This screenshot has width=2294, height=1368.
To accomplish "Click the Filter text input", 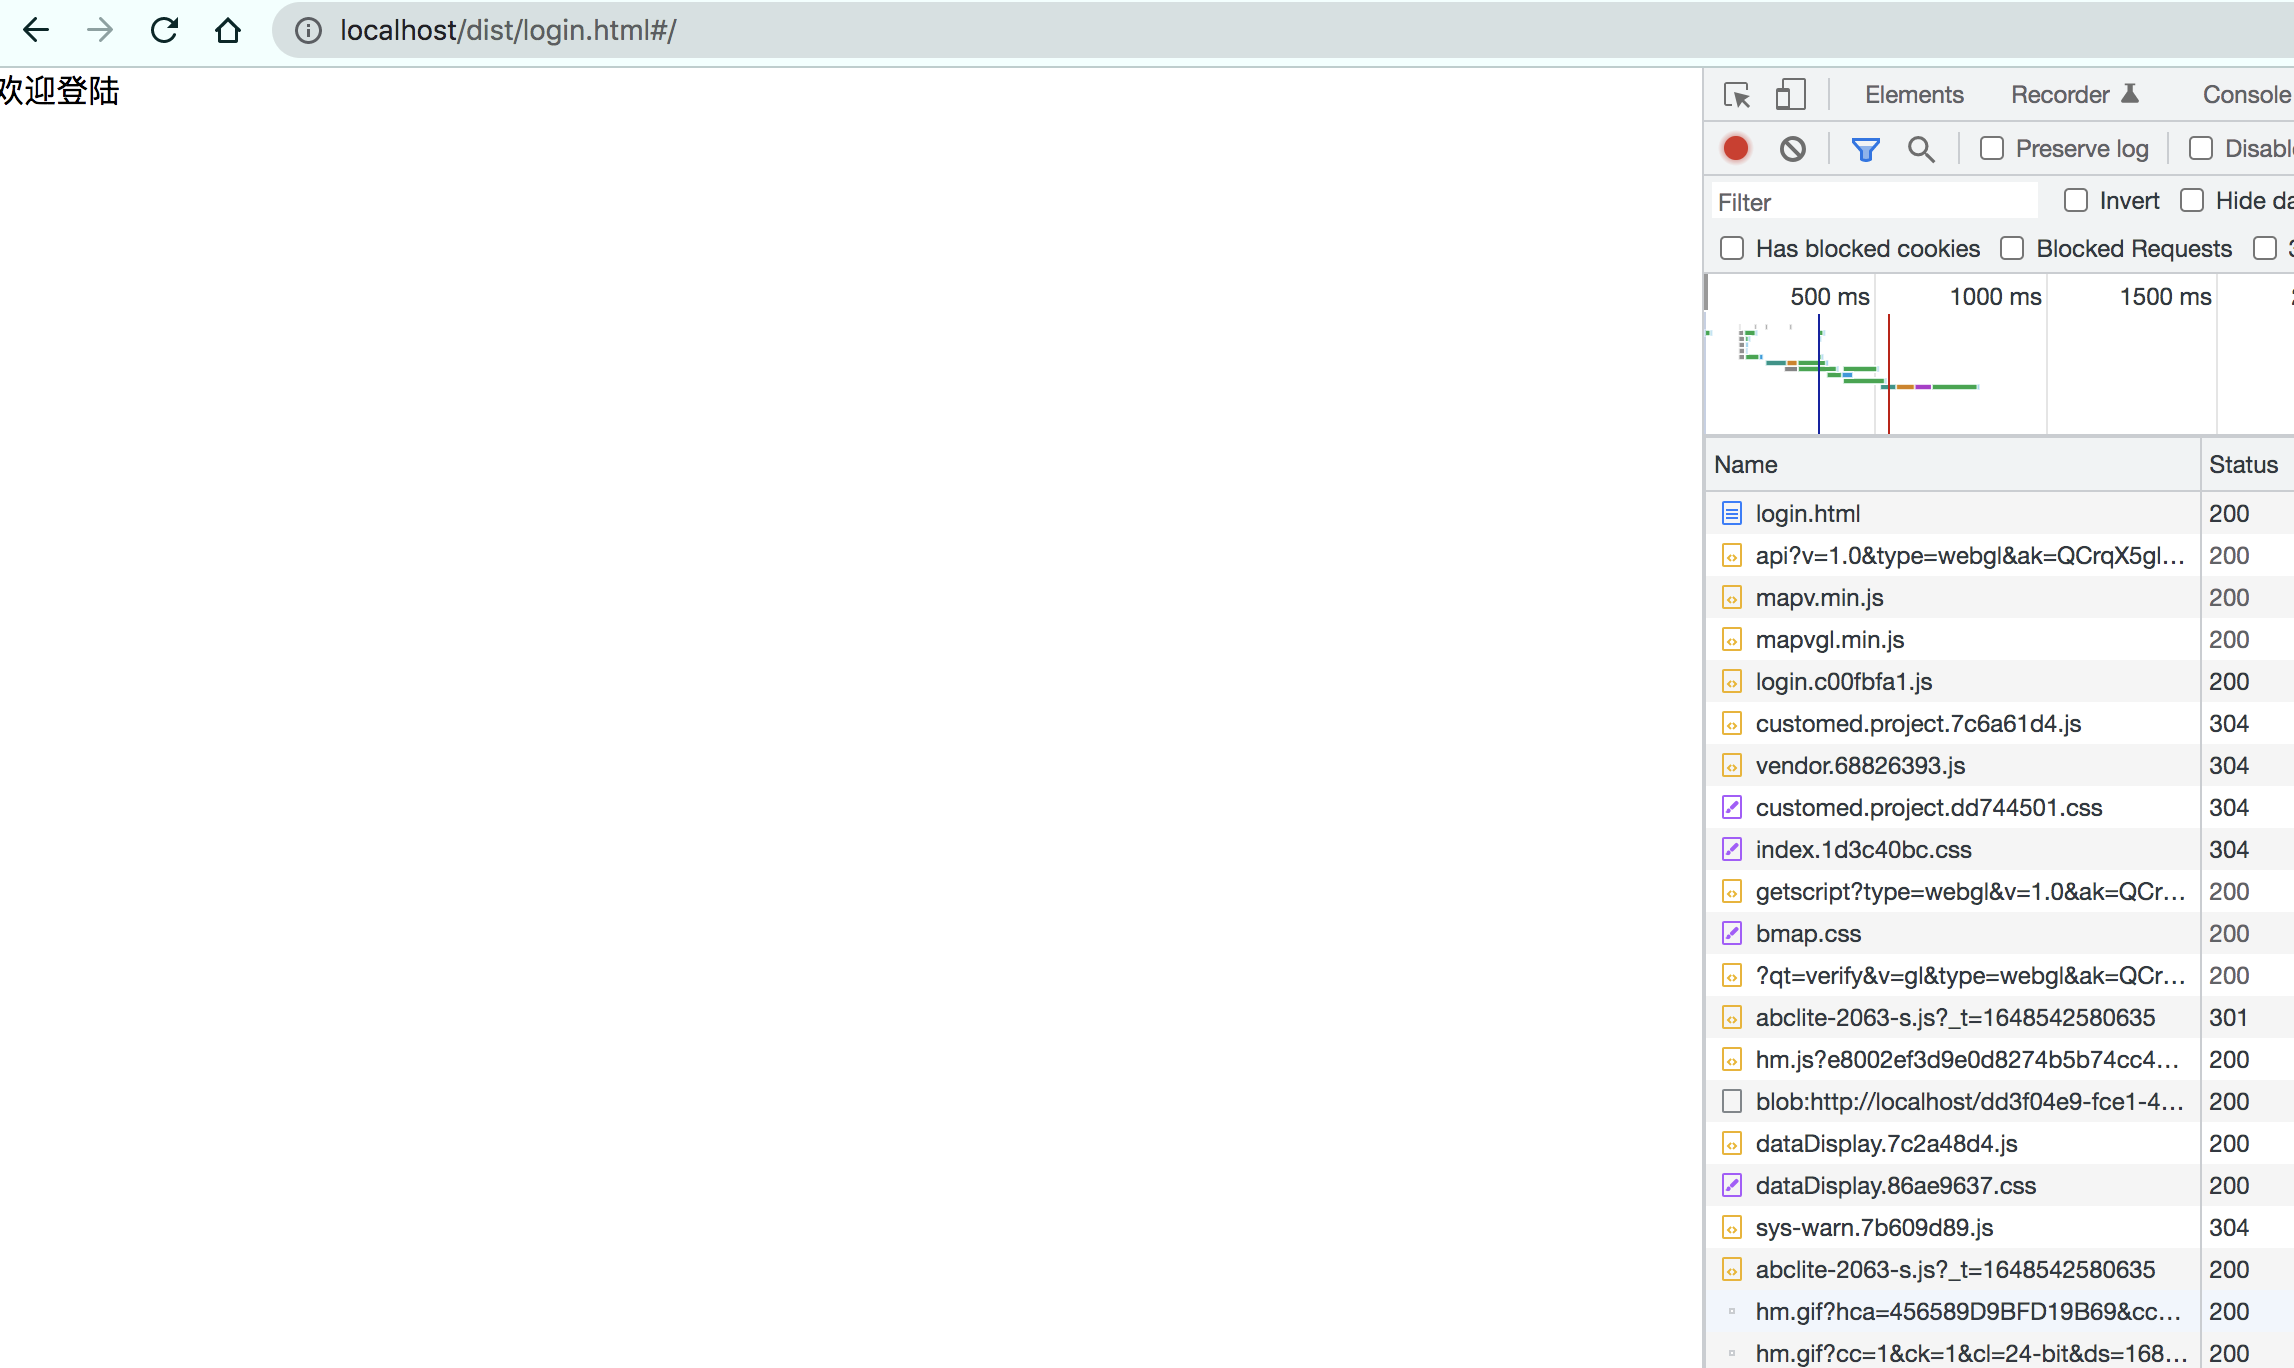I will tap(1874, 202).
